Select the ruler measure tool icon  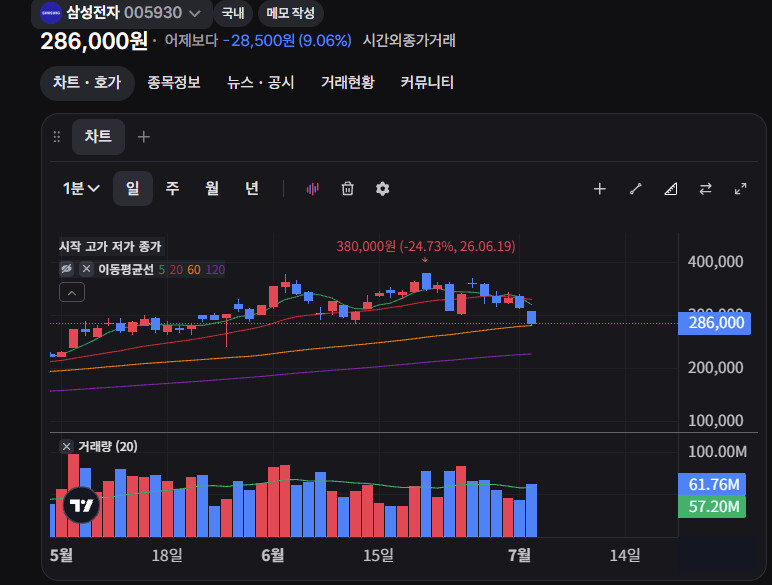point(671,189)
